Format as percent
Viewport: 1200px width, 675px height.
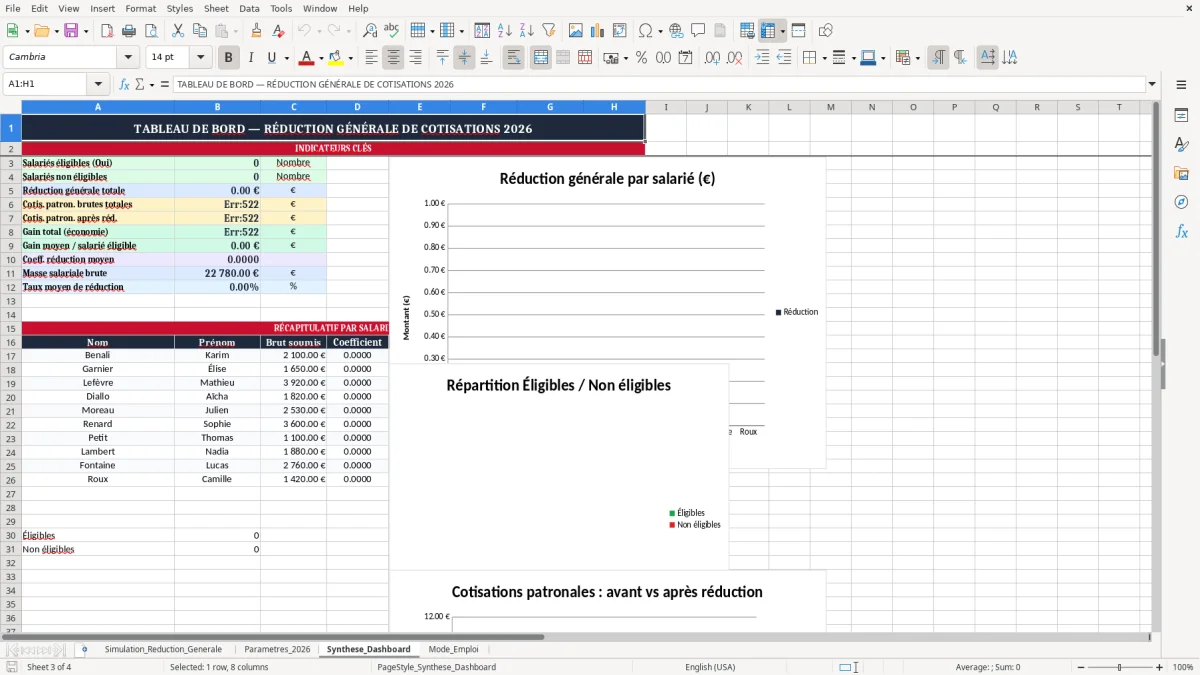pyautogui.click(x=641, y=58)
